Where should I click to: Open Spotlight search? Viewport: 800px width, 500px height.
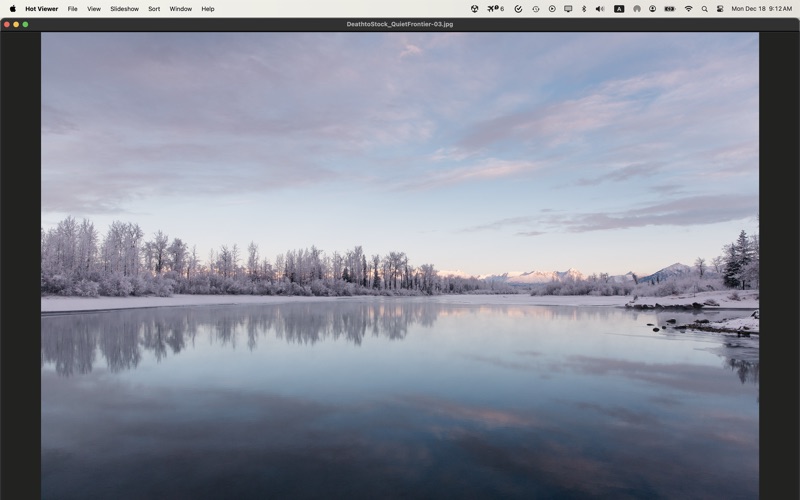coord(705,9)
